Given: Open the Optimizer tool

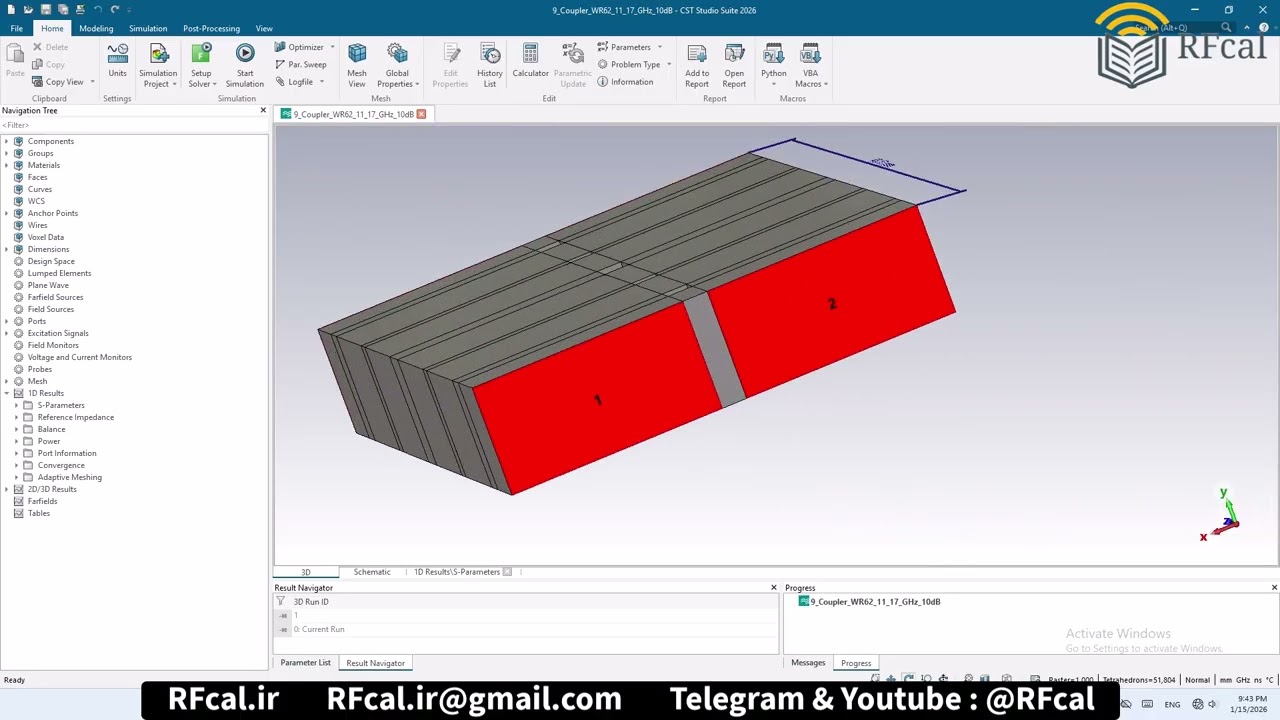Looking at the screenshot, I should pos(299,47).
